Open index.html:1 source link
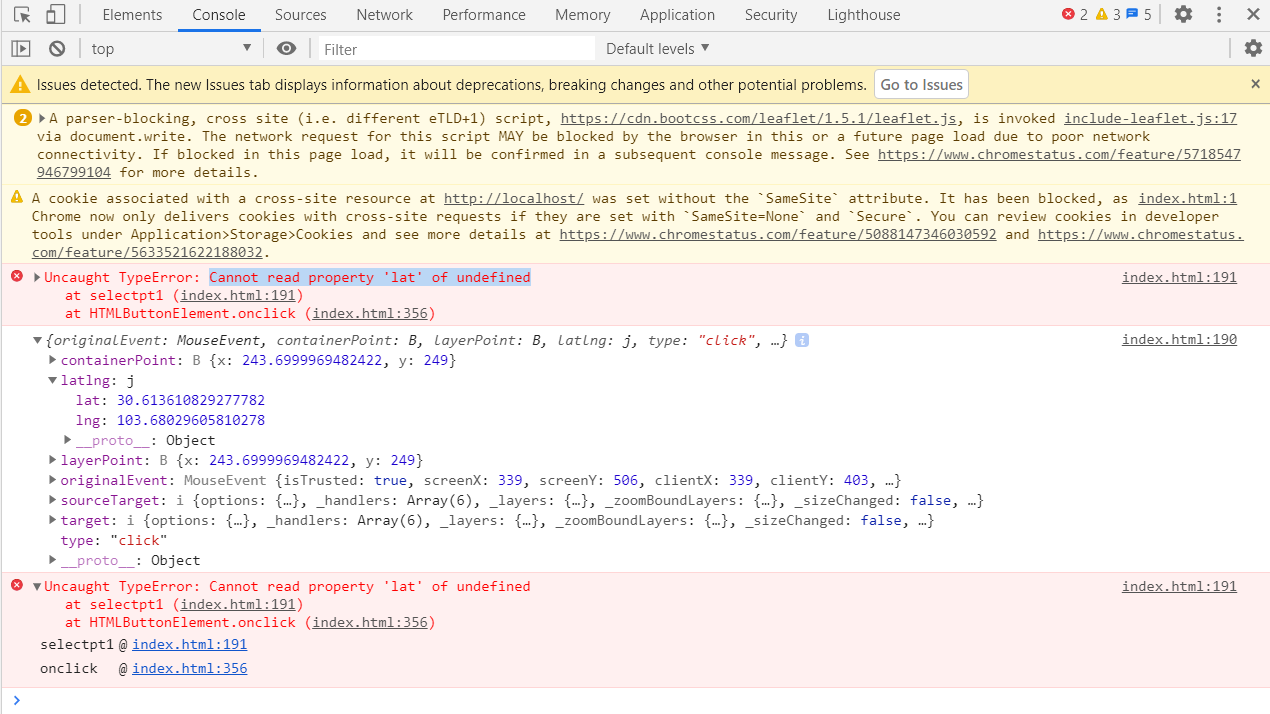 (1187, 198)
